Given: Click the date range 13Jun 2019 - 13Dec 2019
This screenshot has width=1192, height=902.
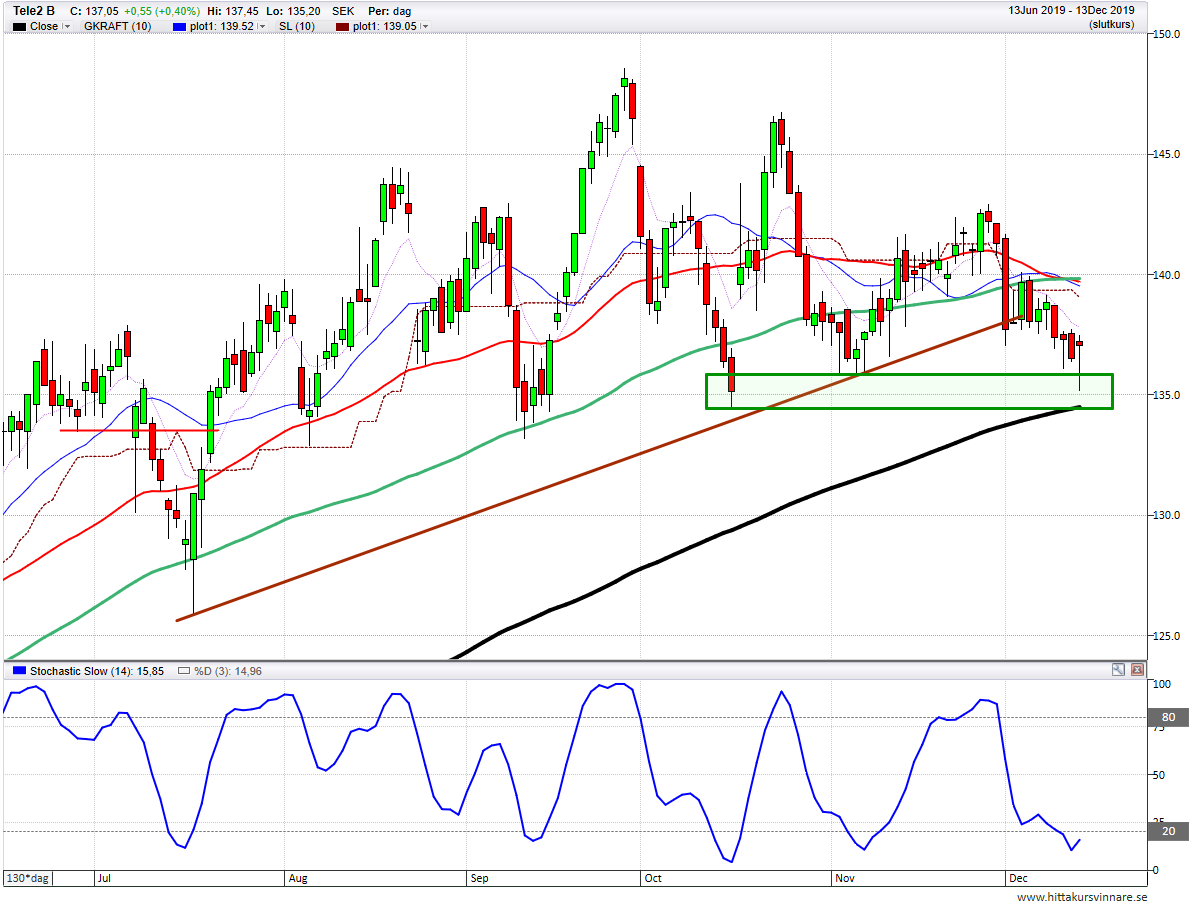Looking at the screenshot, I should [1071, 11].
